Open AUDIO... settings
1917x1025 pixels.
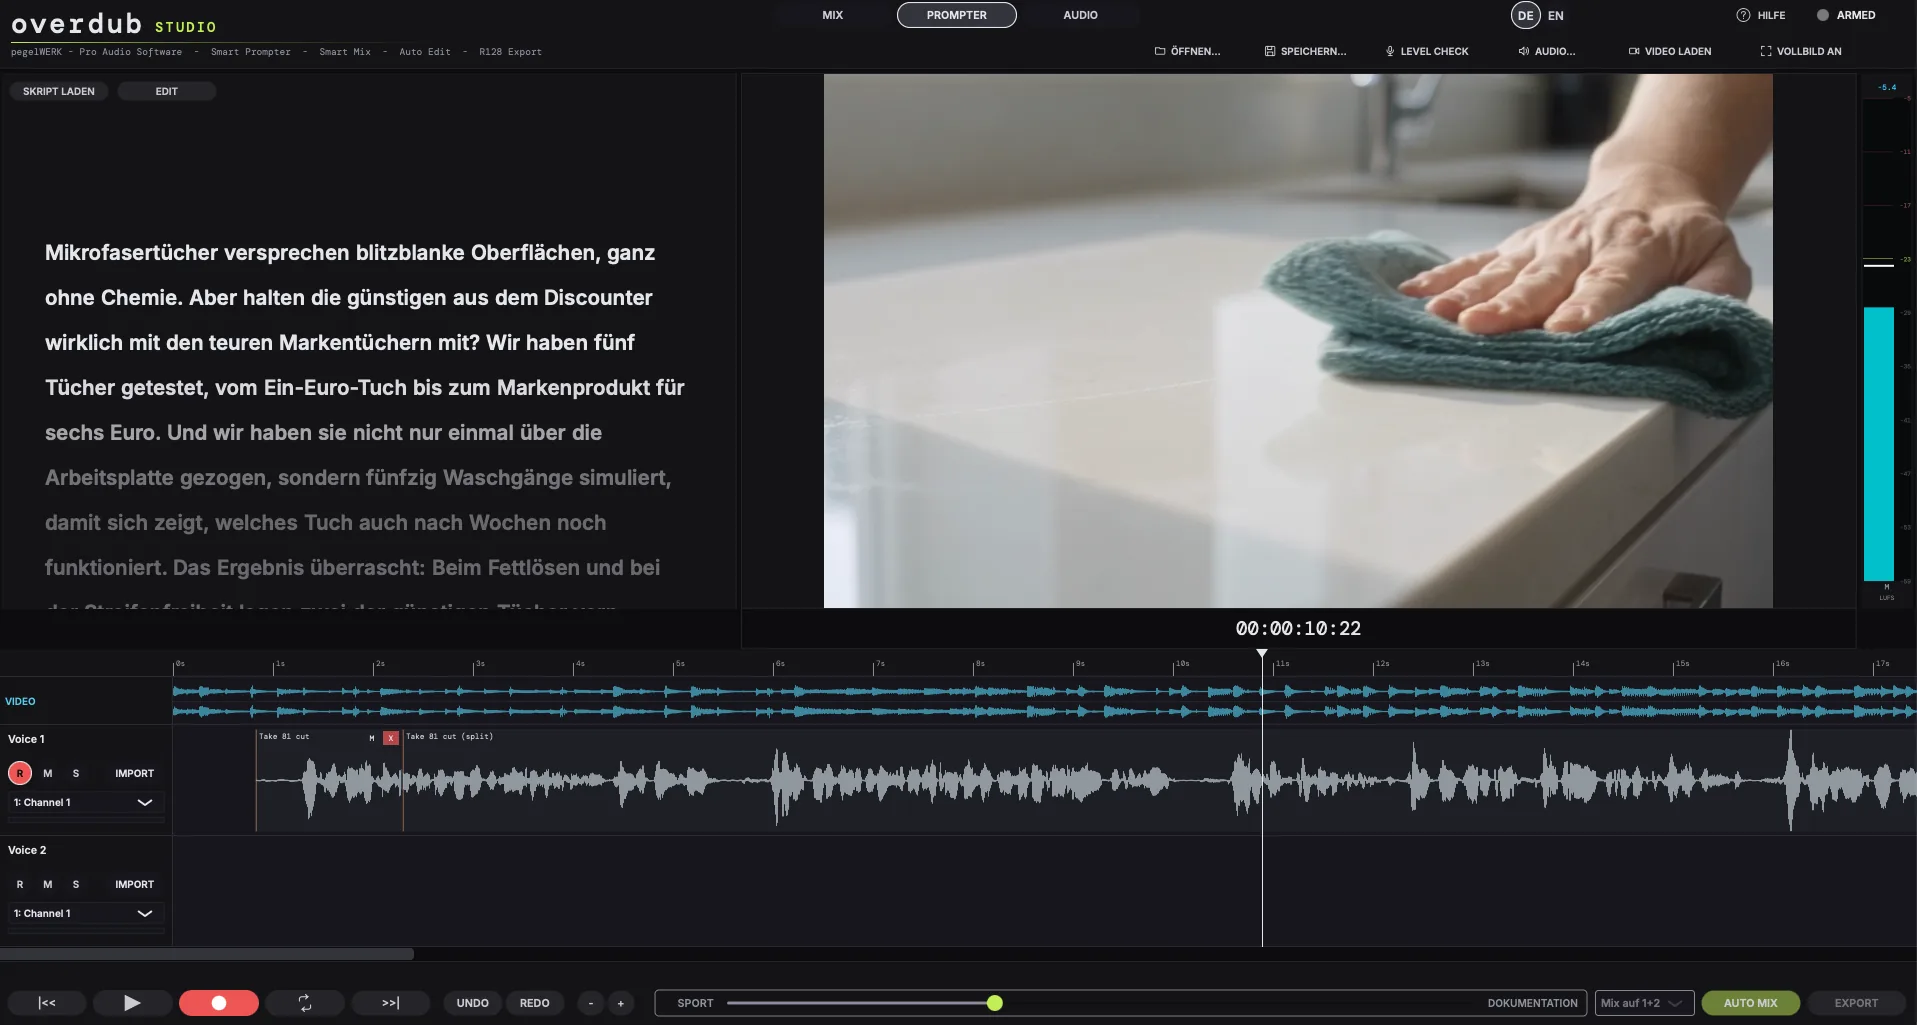1547,51
